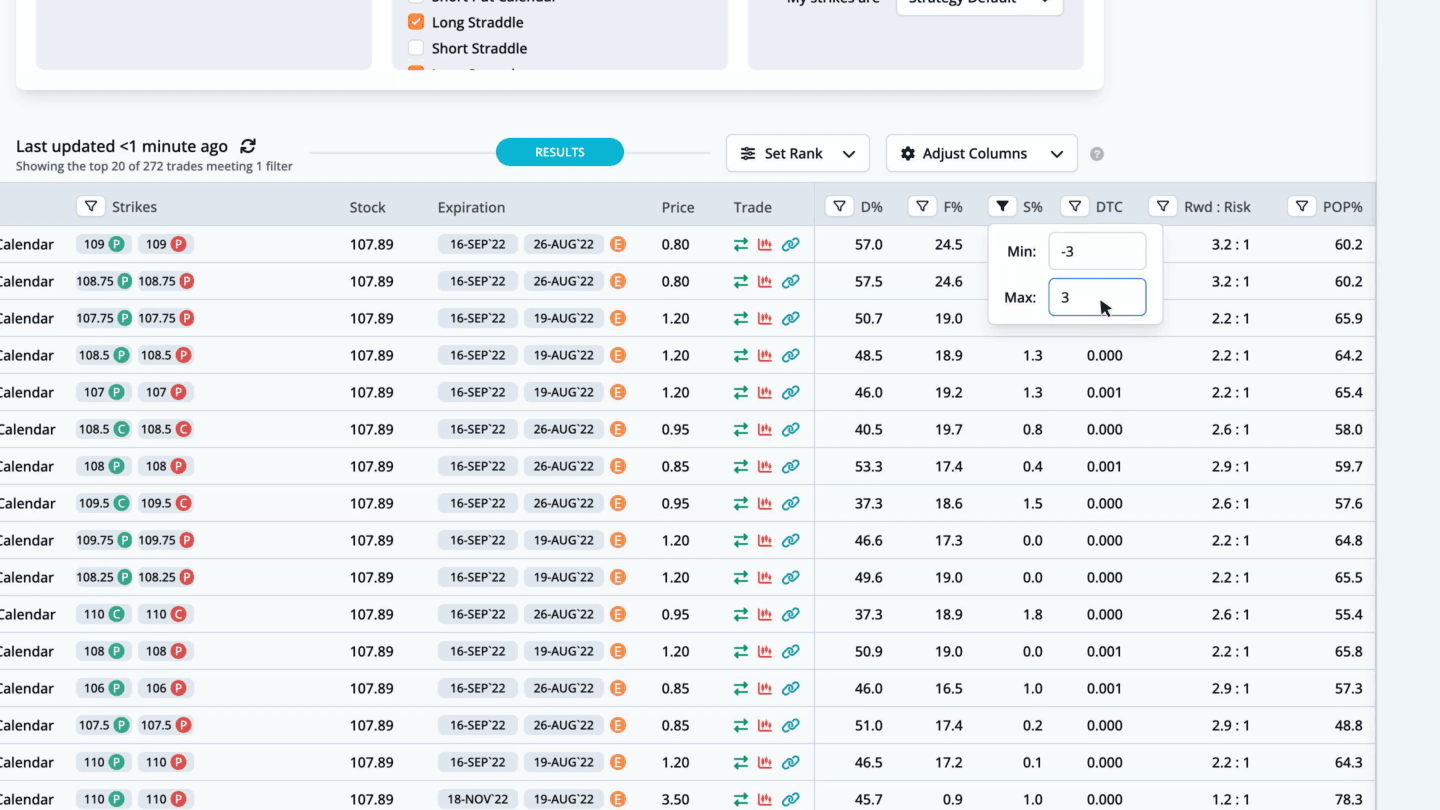
Task: Open chart icon in 109 P row
Action: coord(765,244)
